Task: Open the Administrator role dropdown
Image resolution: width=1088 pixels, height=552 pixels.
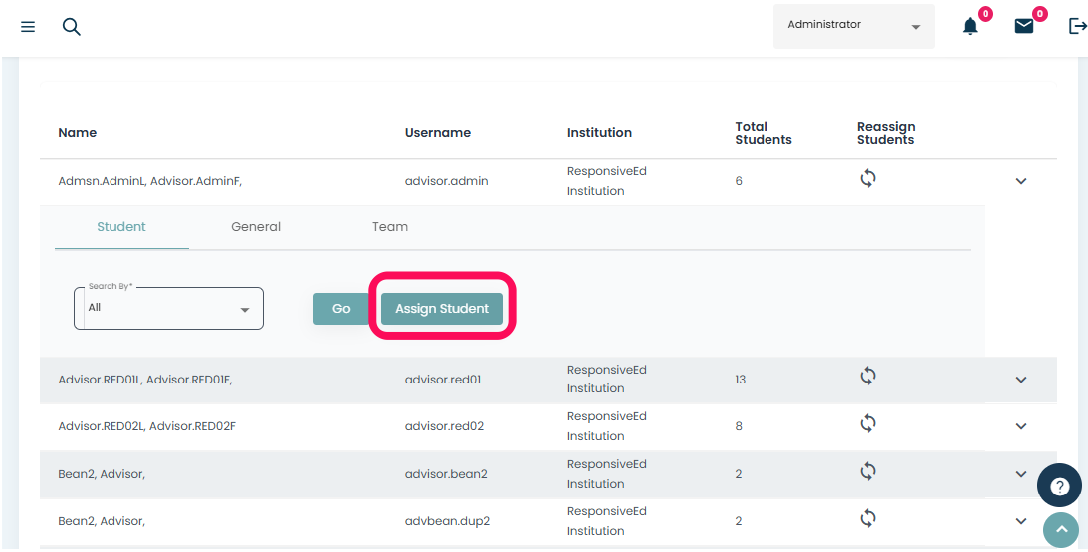Action: click(853, 26)
